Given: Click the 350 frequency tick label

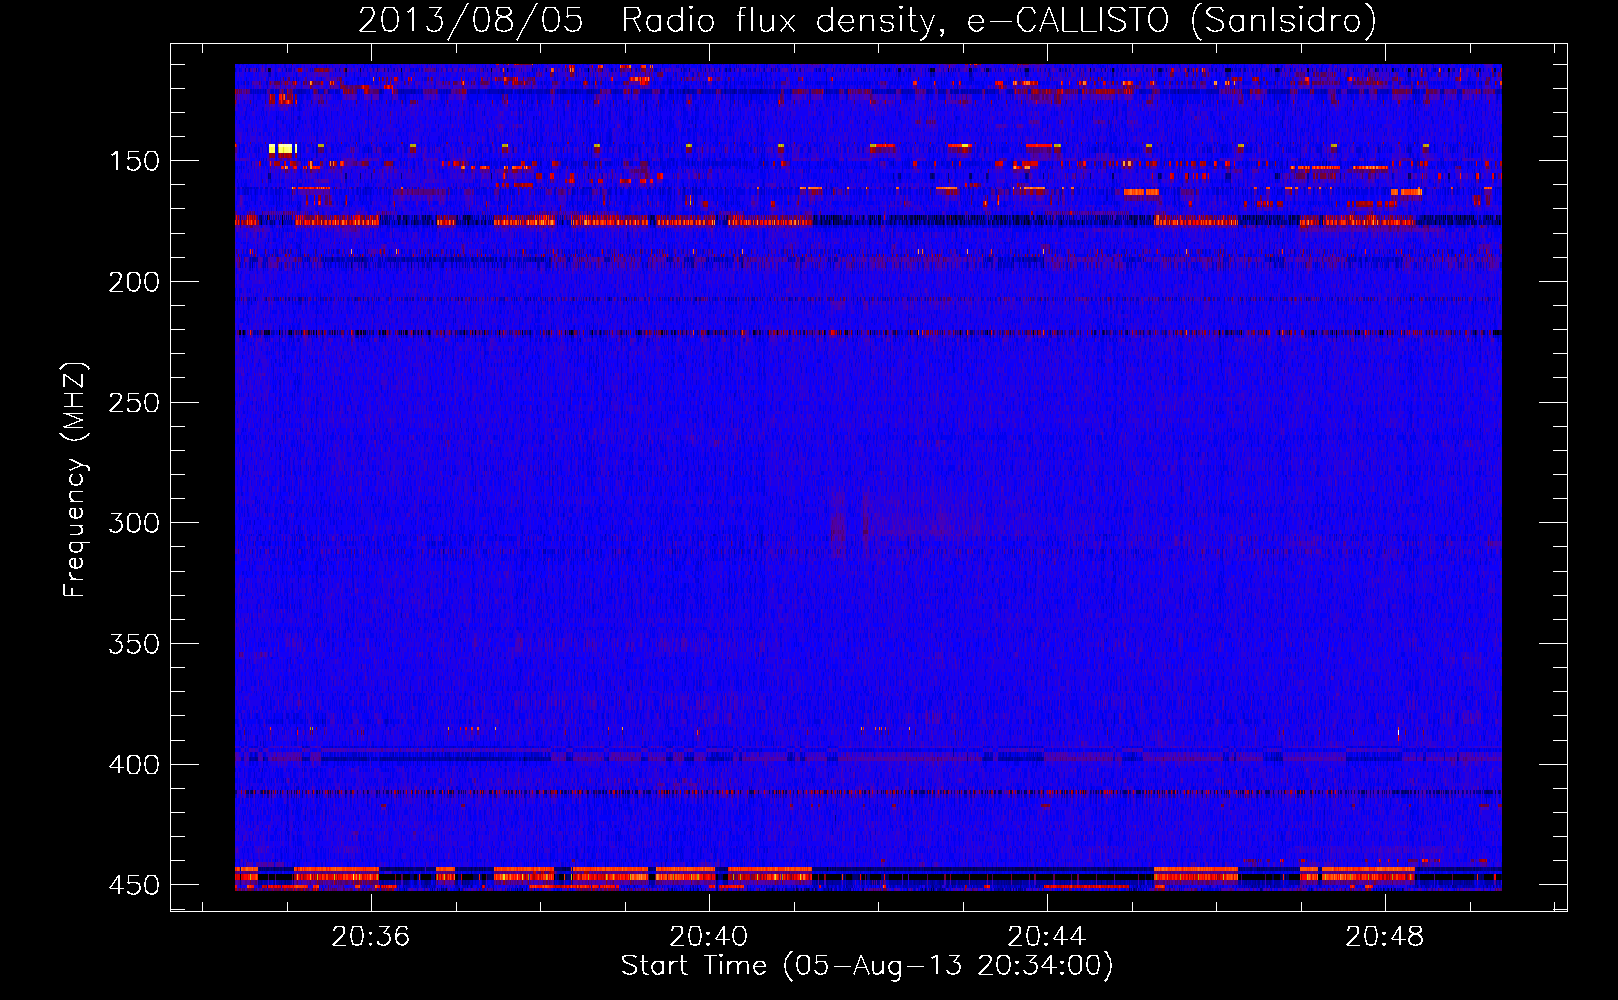Looking at the screenshot, I should point(134,644).
